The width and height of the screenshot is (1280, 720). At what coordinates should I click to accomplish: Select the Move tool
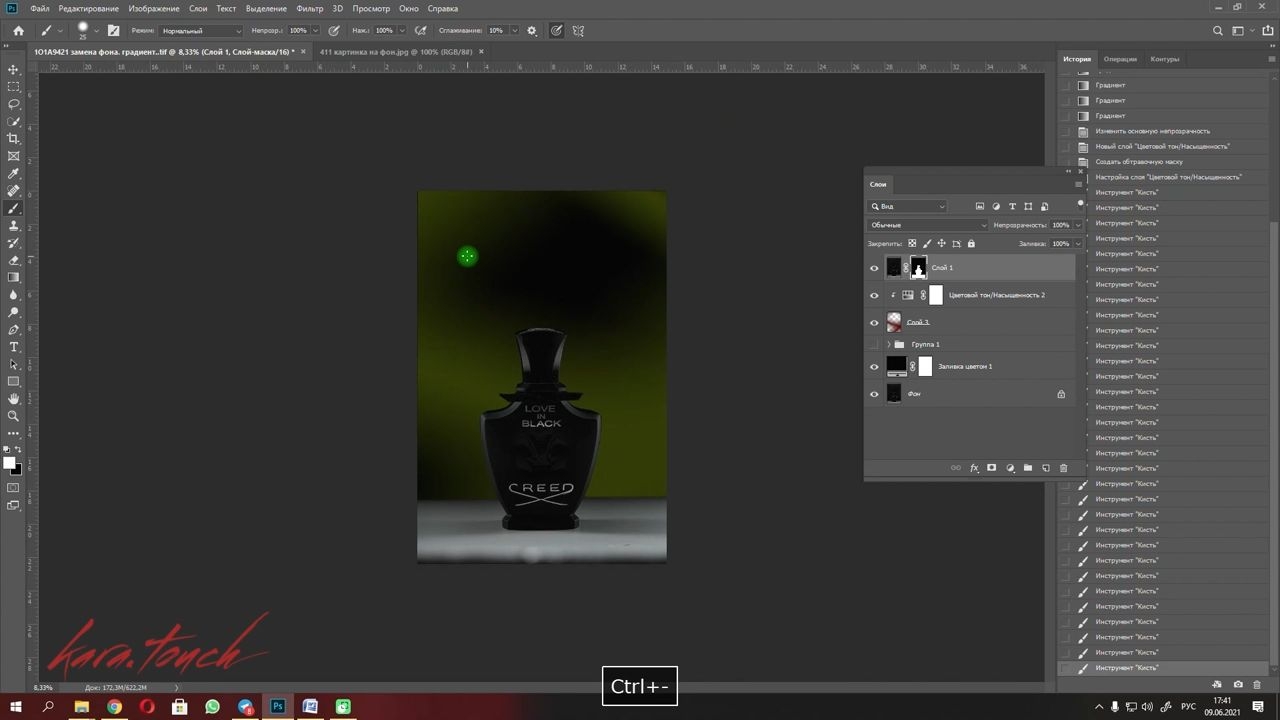tap(14, 69)
